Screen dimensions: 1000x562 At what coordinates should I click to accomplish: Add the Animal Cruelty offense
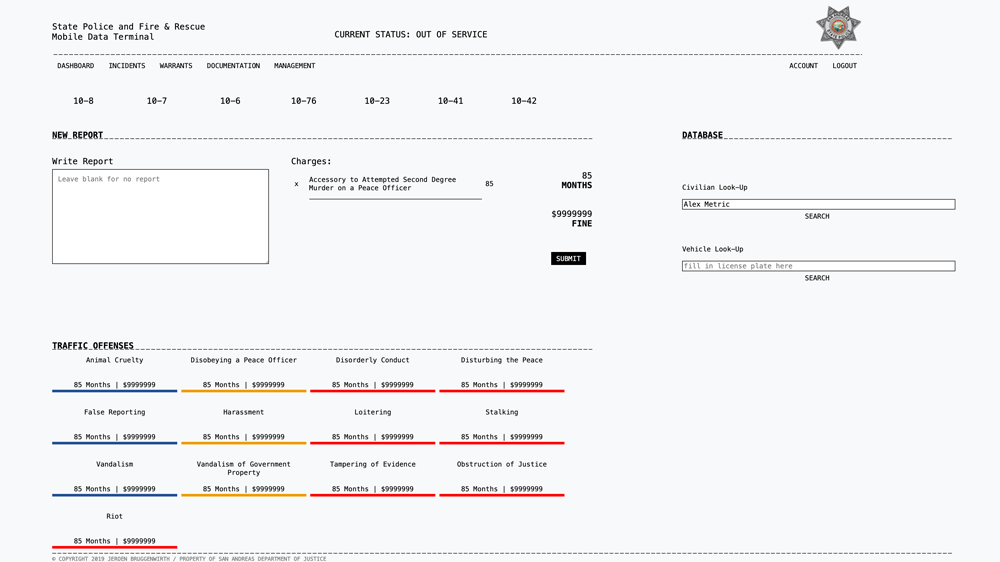click(114, 372)
